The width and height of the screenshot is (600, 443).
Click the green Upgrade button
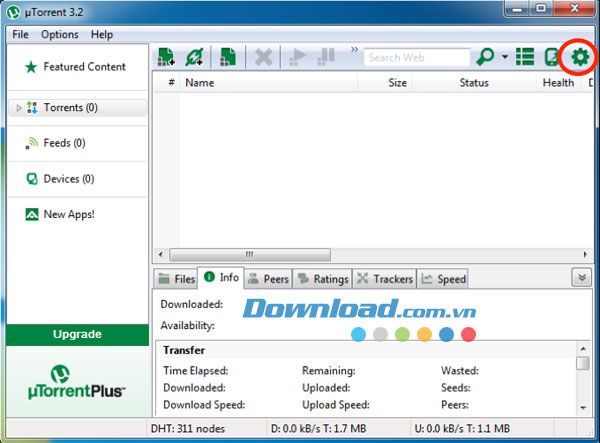[x=78, y=335]
